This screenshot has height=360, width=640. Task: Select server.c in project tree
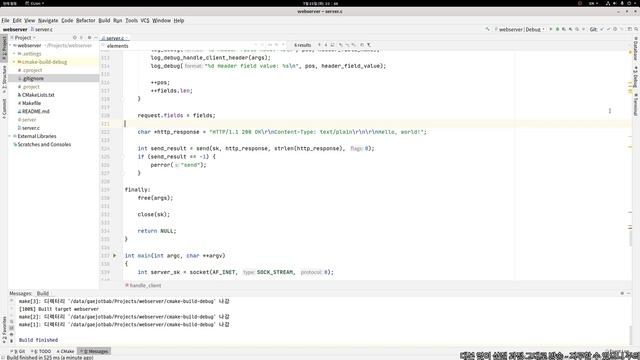[x=29, y=128]
